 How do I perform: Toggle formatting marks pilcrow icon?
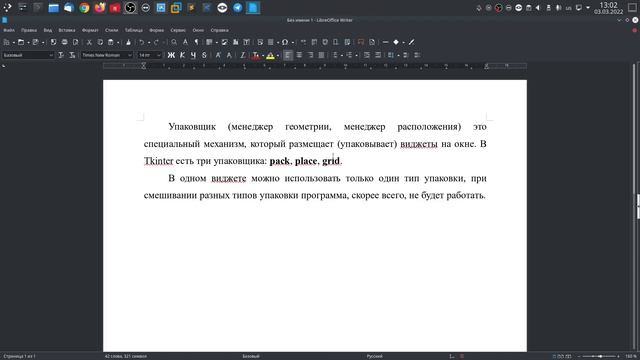[x=196, y=42]
